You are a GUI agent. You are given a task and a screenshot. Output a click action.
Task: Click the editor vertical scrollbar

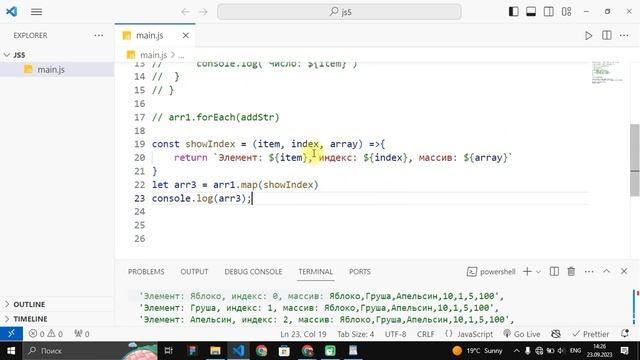635,159
